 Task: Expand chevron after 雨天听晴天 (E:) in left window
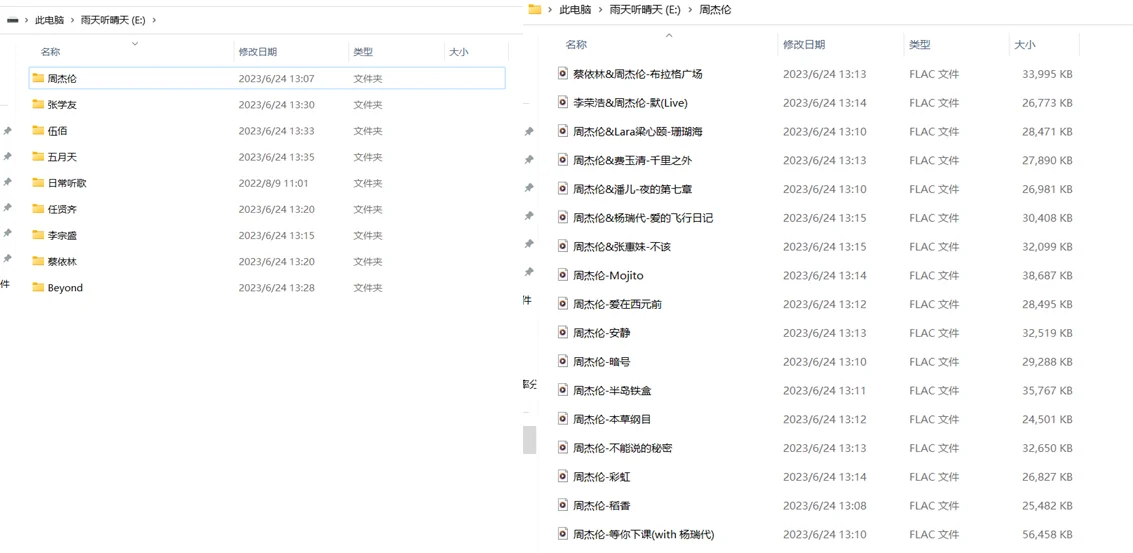point(155,20)
